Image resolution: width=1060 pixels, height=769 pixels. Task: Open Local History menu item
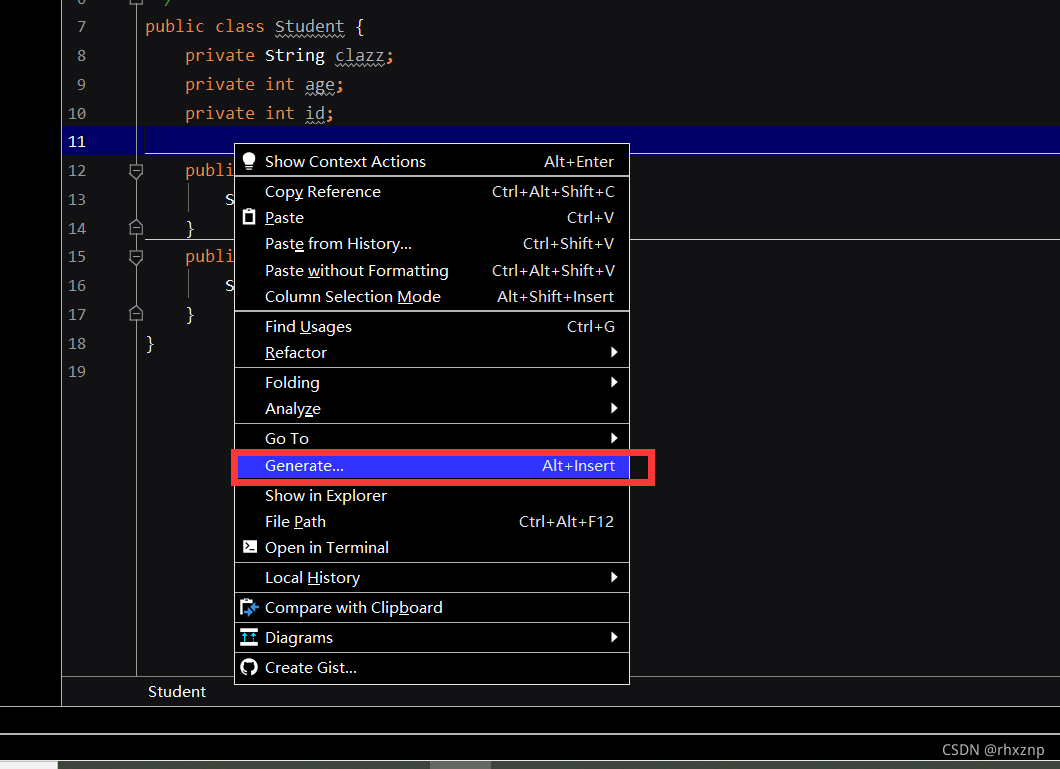432,578
